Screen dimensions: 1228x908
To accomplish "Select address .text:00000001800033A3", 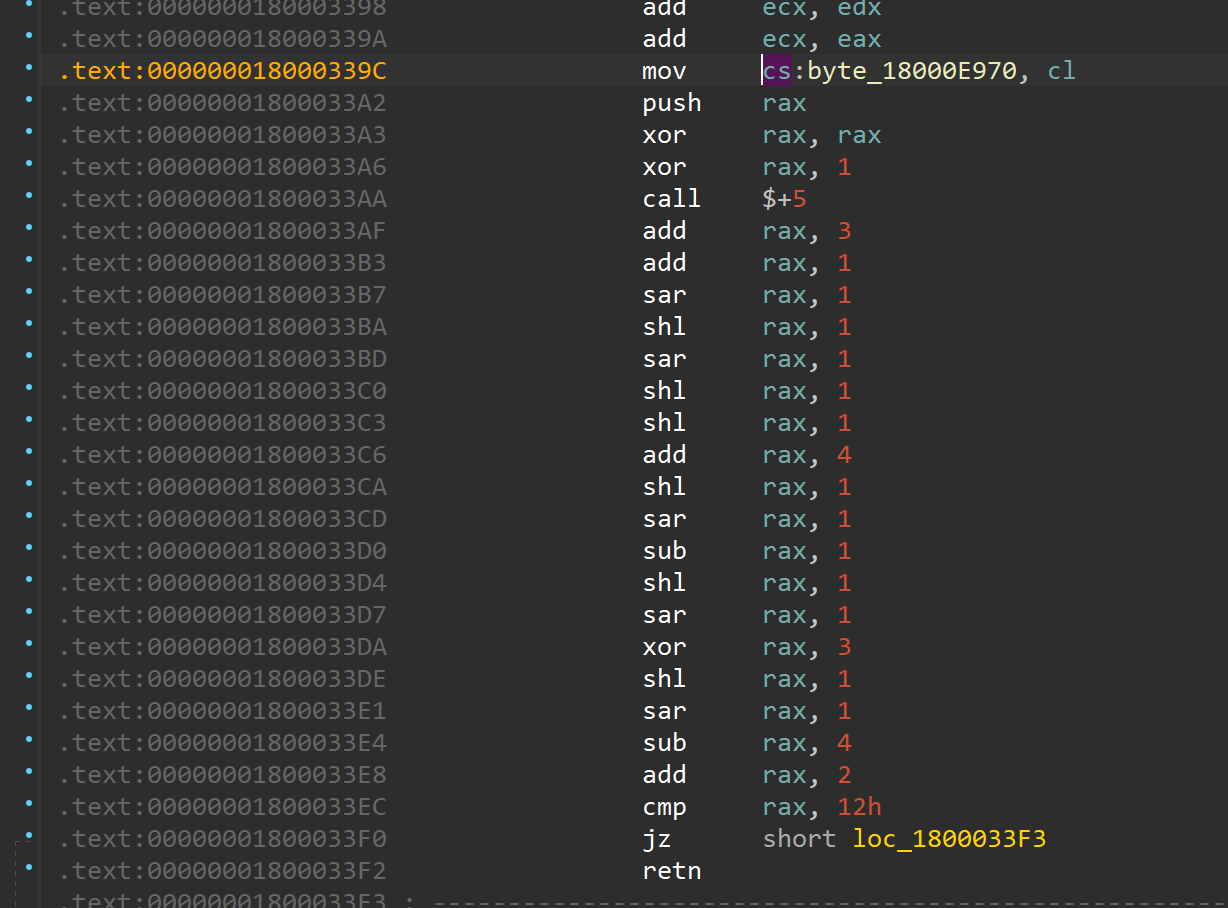I will [223, 135].
